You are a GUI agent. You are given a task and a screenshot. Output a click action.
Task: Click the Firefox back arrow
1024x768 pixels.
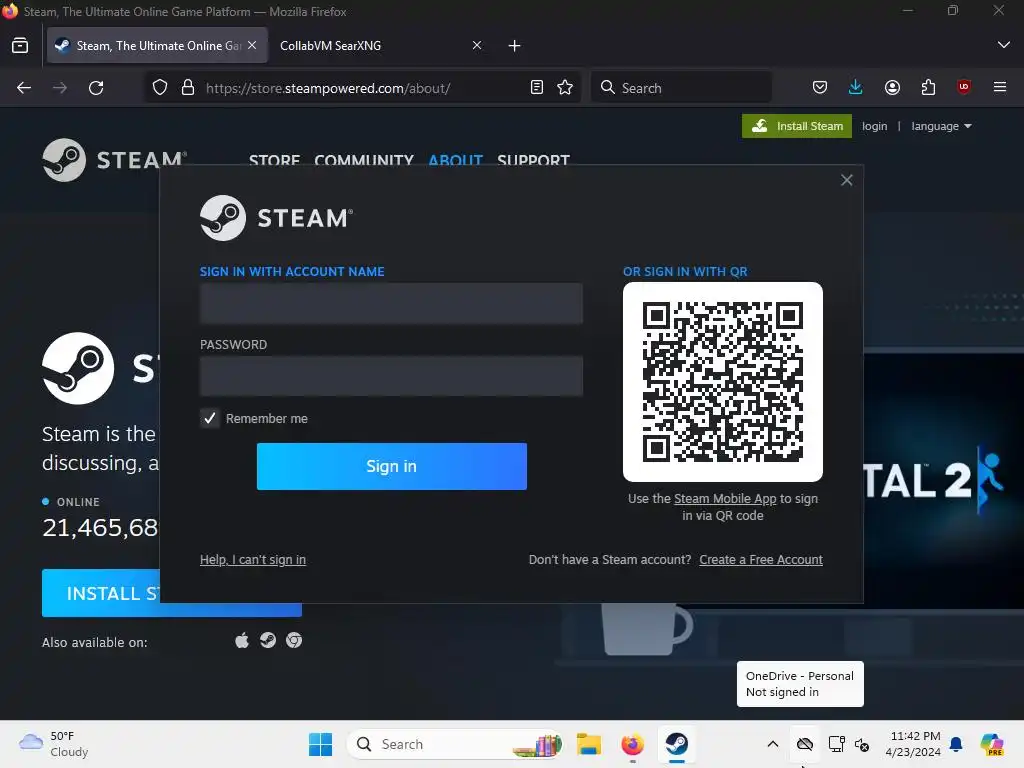point(24,88)
